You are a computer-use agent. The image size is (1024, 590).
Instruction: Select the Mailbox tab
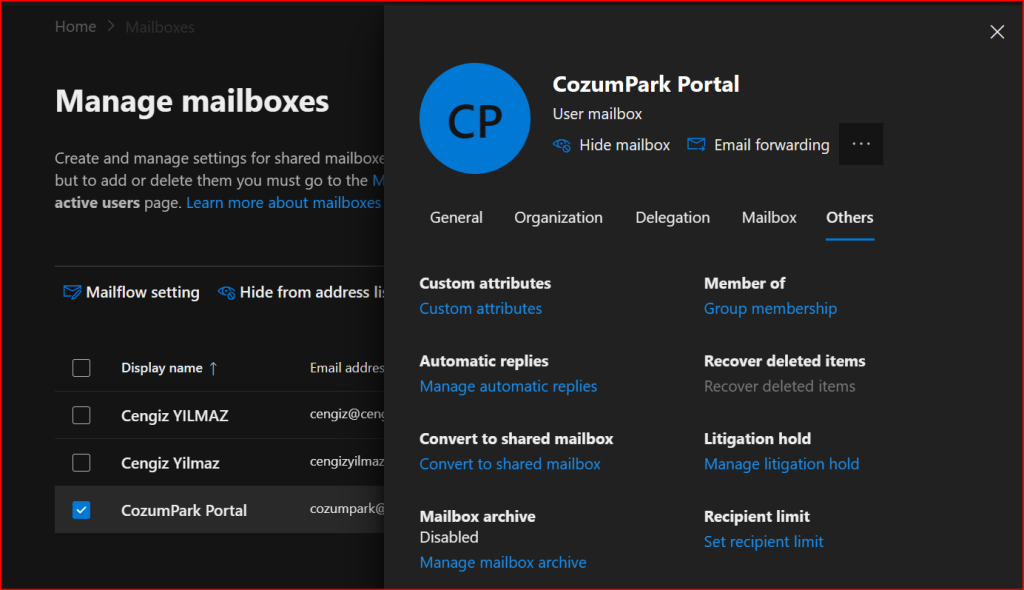(x=769, y=217)
